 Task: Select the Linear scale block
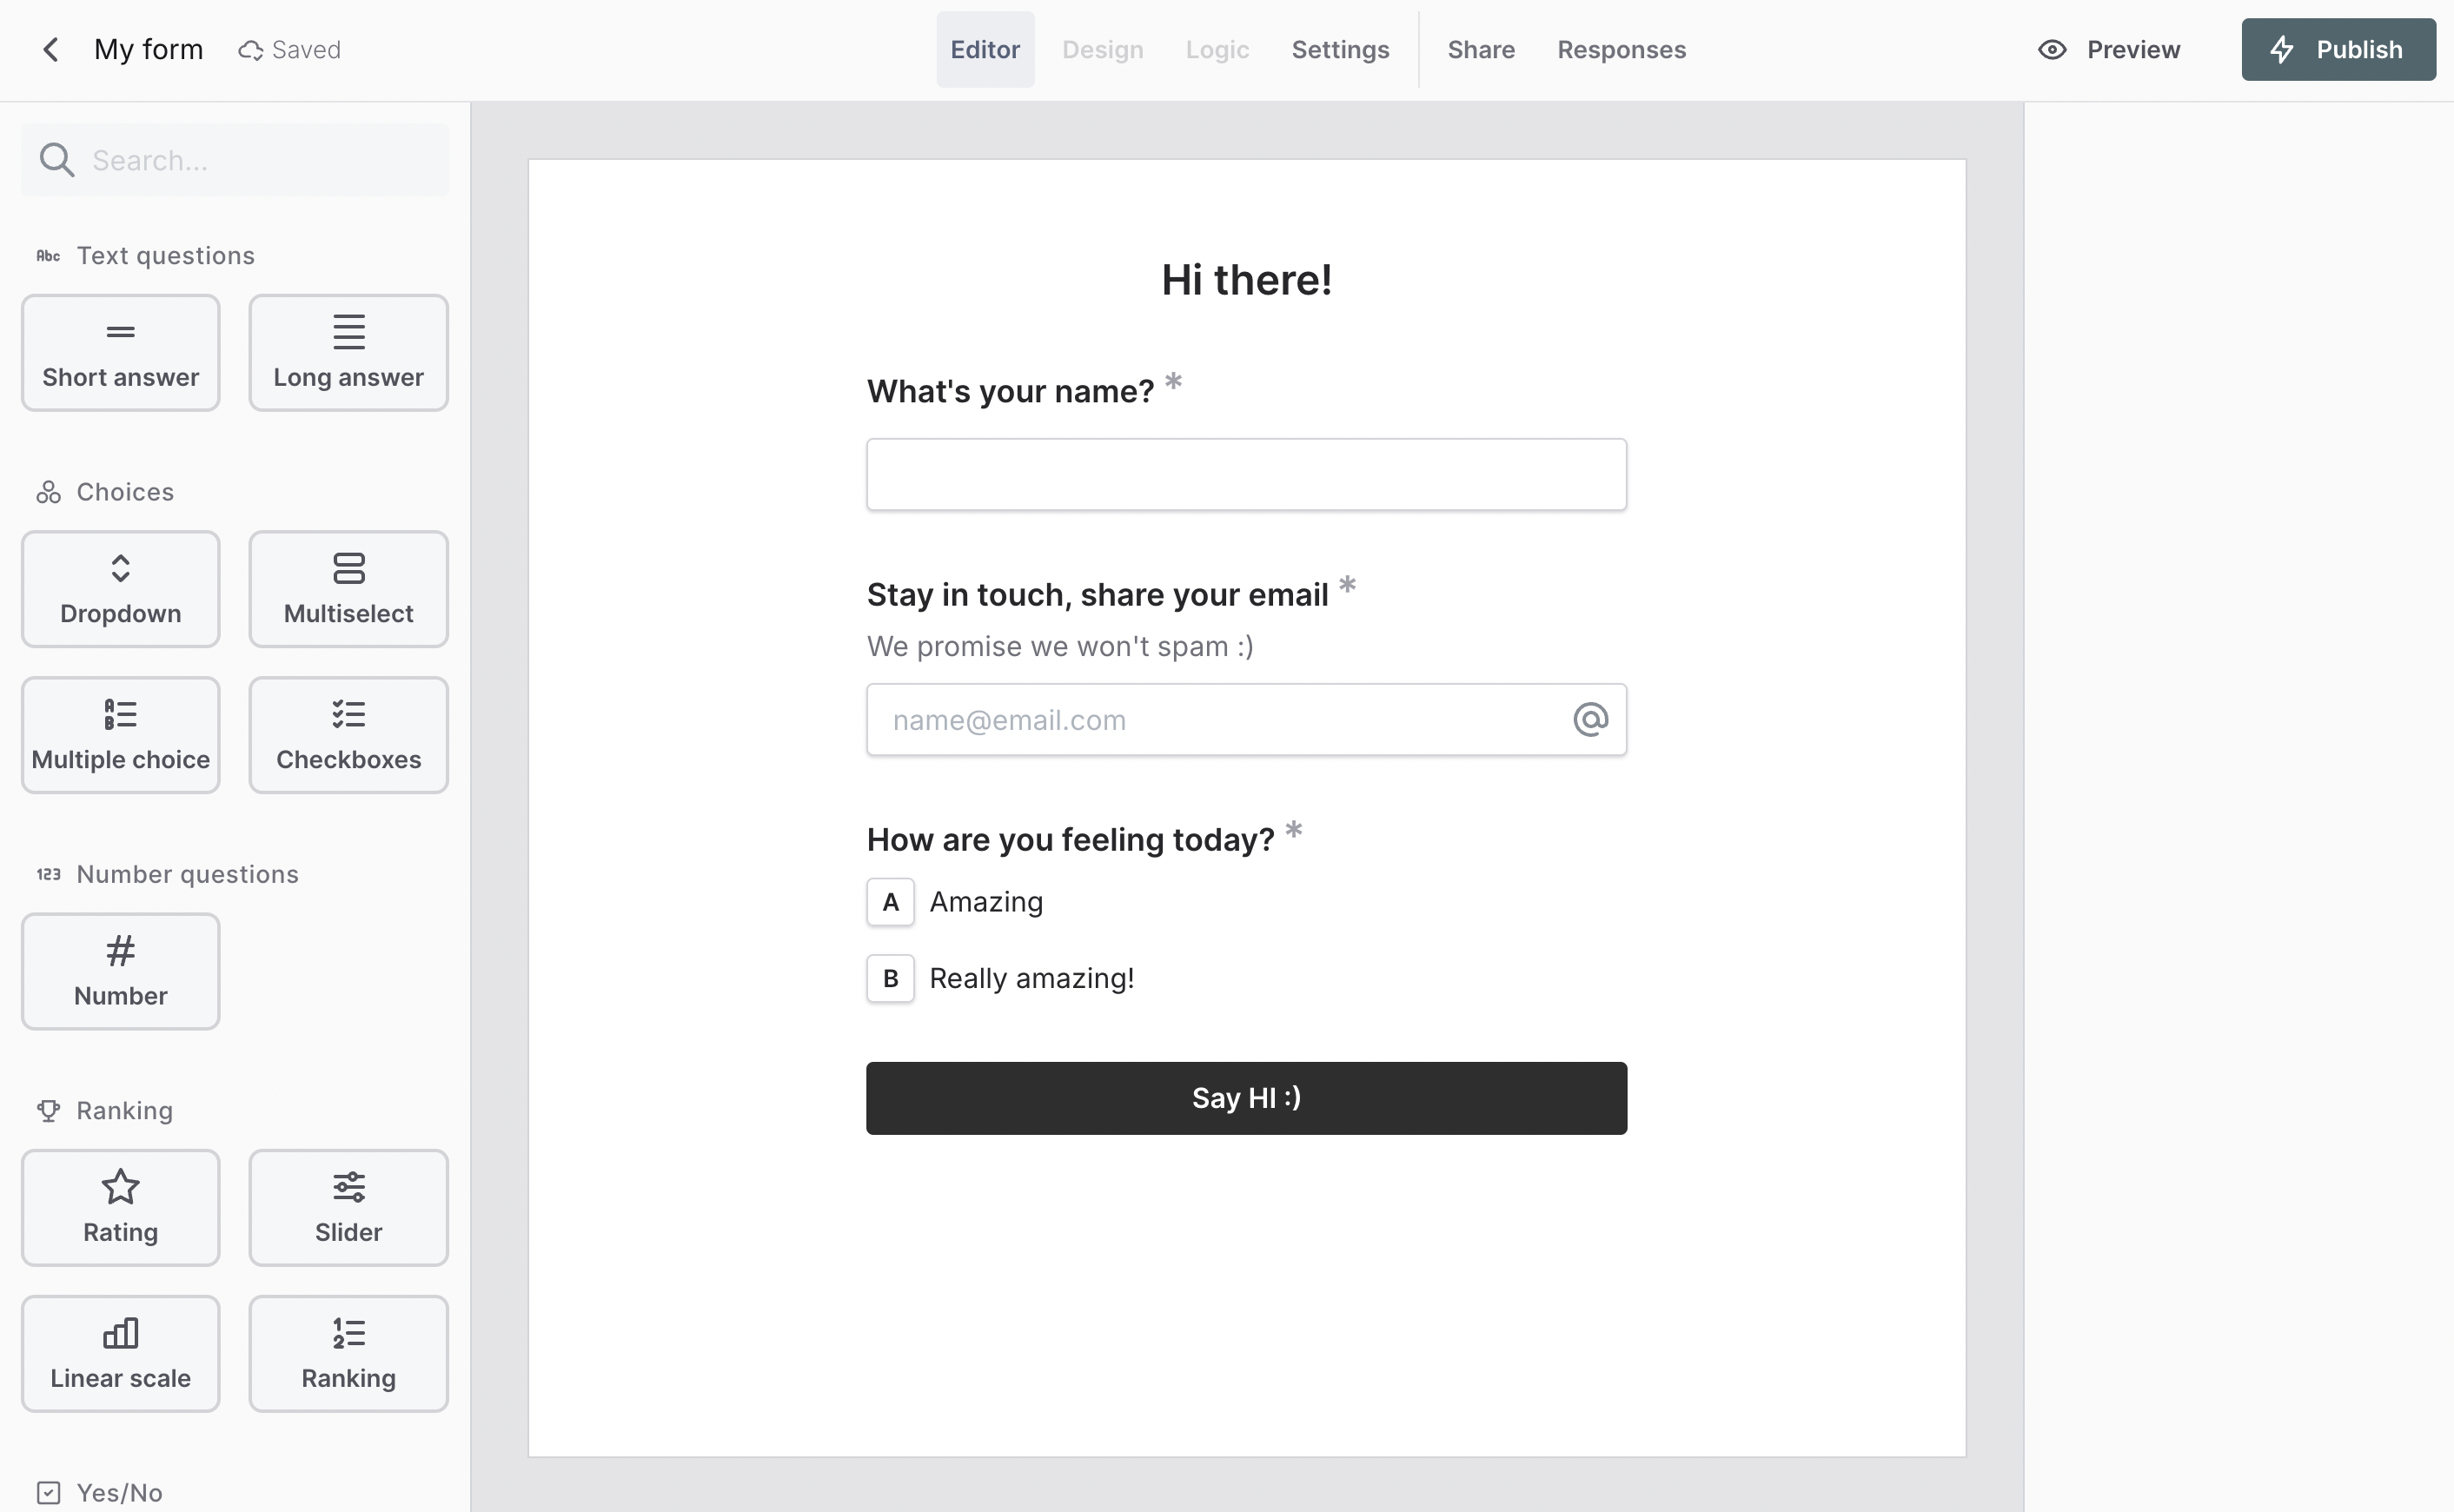pos(120,1353)
